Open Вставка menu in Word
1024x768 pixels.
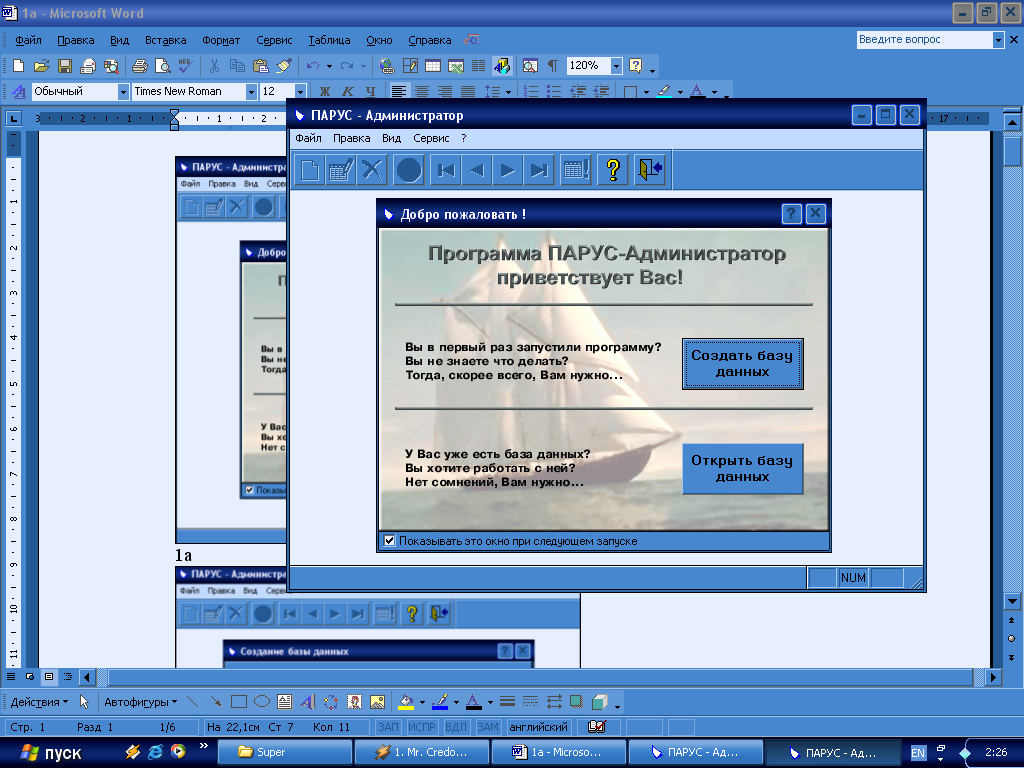pos(165,40)
